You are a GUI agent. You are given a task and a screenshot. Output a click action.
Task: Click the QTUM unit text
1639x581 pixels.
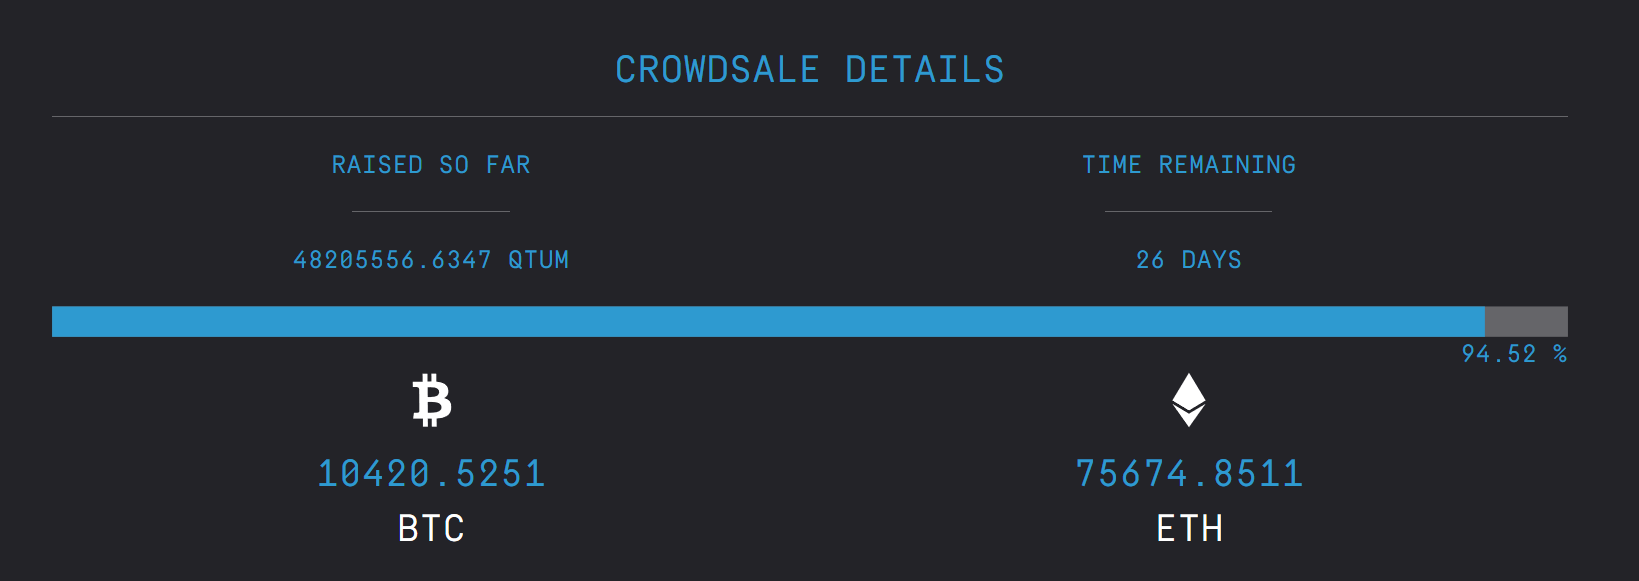click(x=539, y=260)
